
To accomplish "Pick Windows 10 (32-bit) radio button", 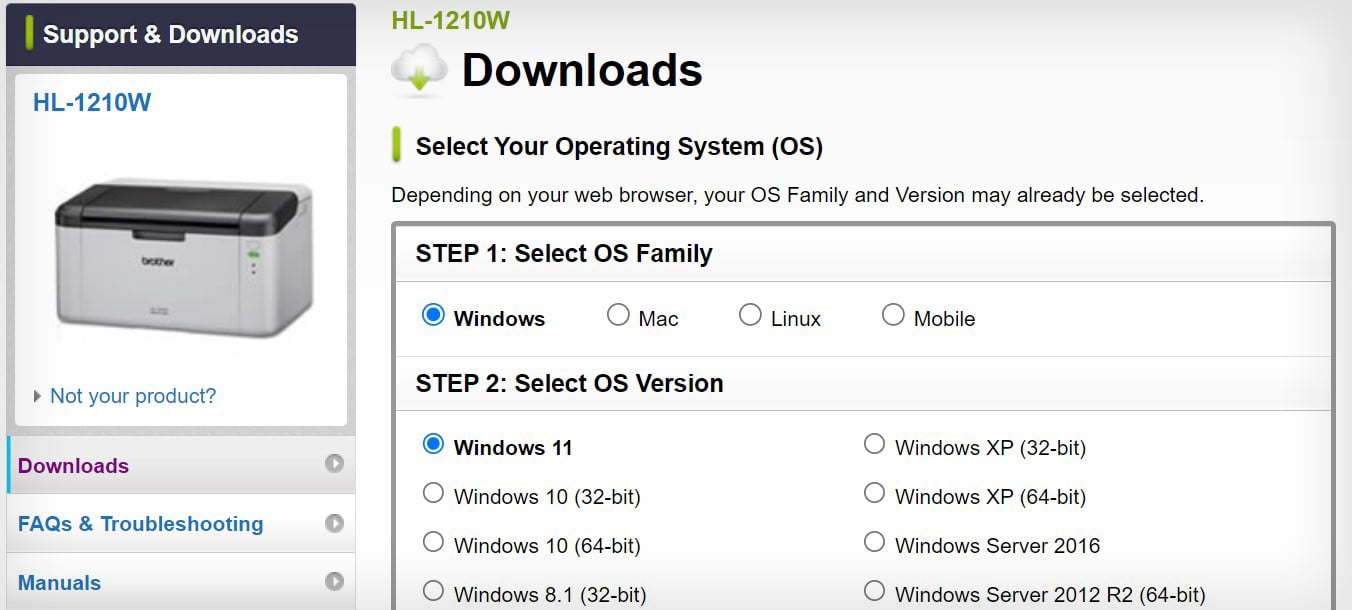I will pos(433,493).
